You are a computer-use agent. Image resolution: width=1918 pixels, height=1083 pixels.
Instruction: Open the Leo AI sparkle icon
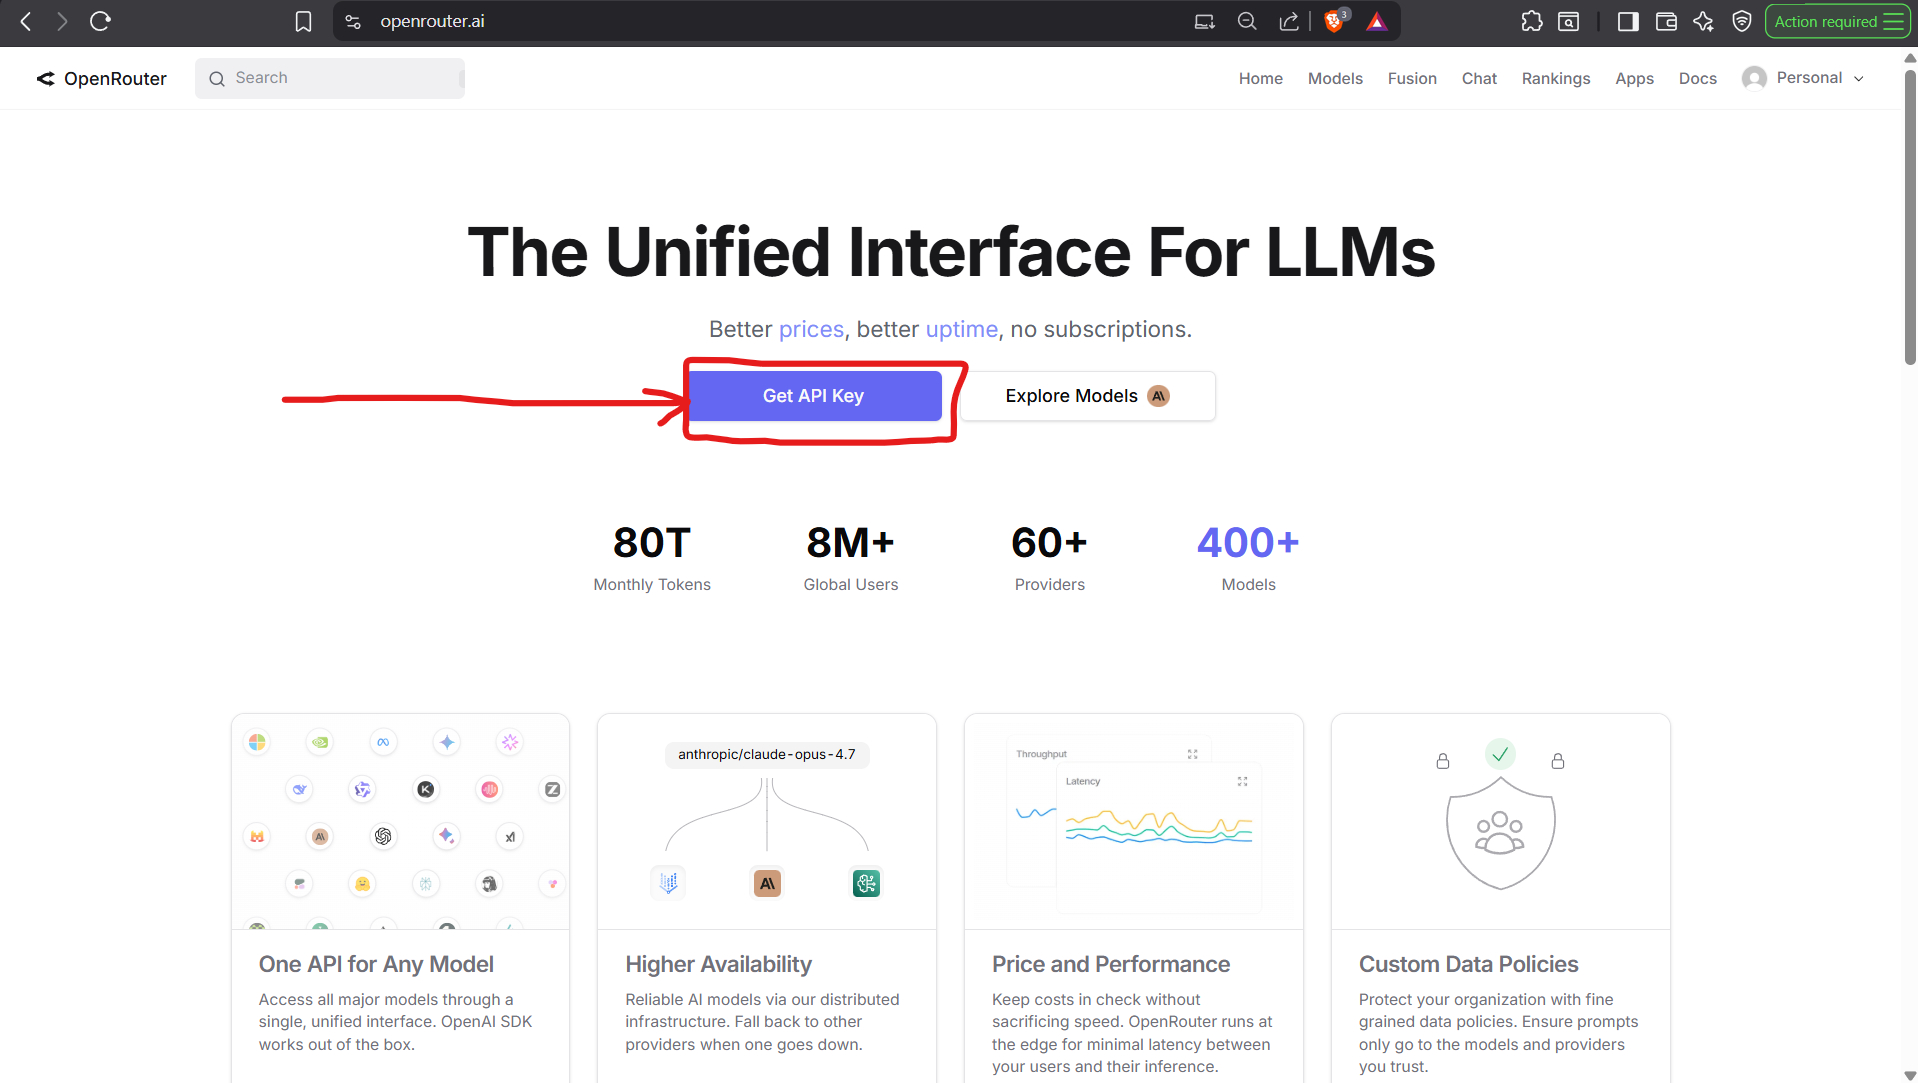coord(1704,21)
